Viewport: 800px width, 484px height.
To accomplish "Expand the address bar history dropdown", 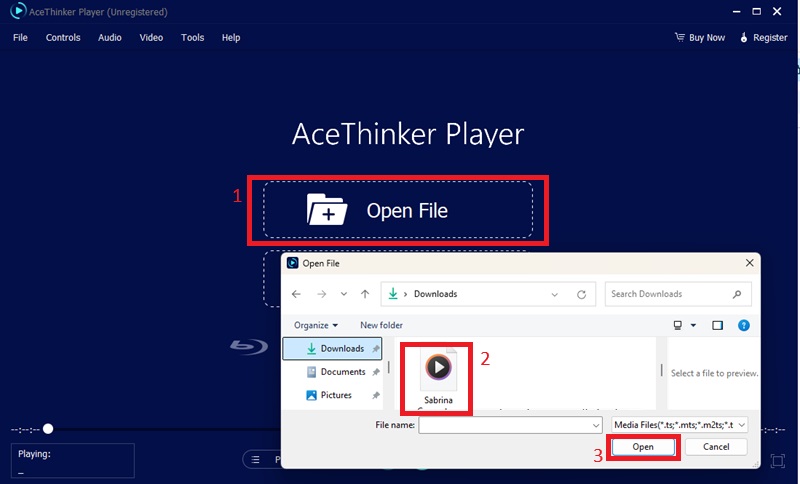I will [555, 294].
